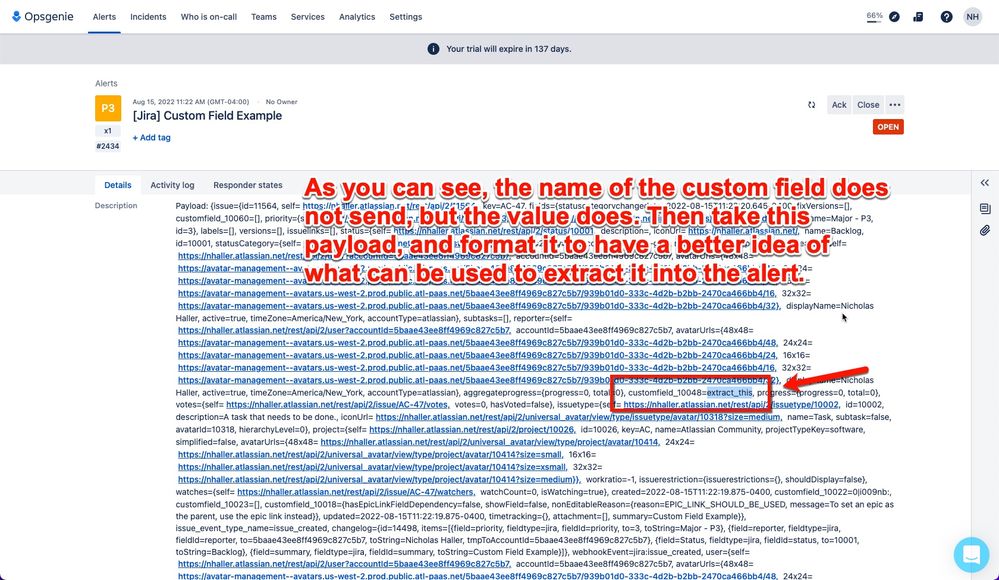Screen dimensions: 999x580
Task: Click the highlighted extract_this value
Action: click(729, 393)
